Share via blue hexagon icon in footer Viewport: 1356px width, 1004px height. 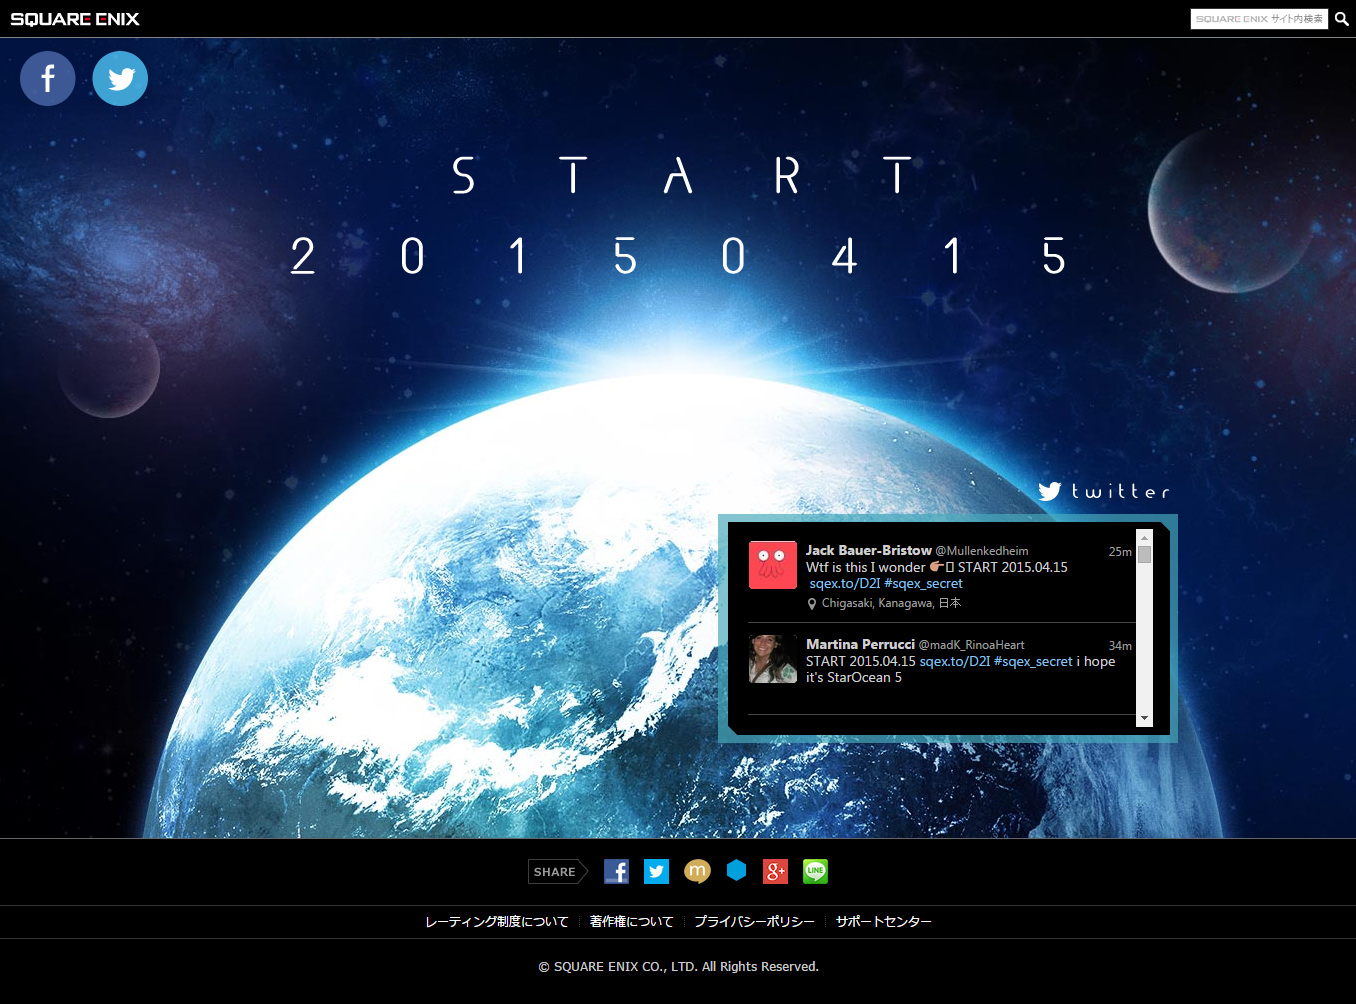click(736, 870)
